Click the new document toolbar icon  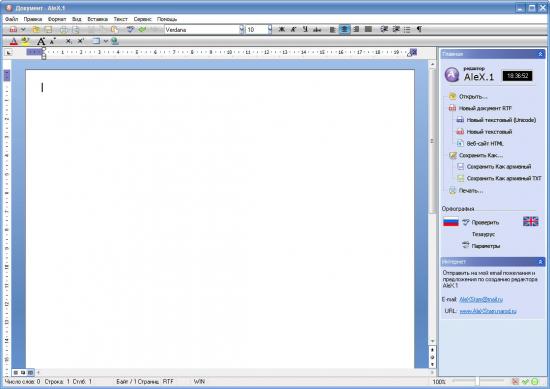coord(13,30)
